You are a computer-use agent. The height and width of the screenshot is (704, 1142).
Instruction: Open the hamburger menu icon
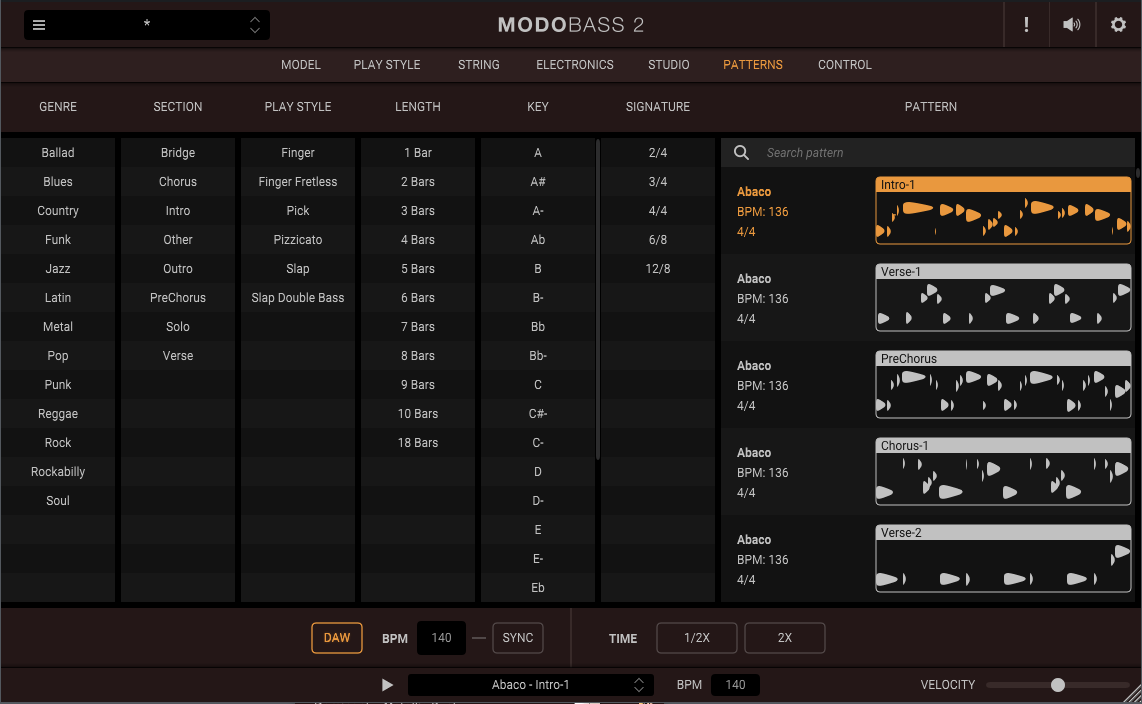(x=39, y=25)
